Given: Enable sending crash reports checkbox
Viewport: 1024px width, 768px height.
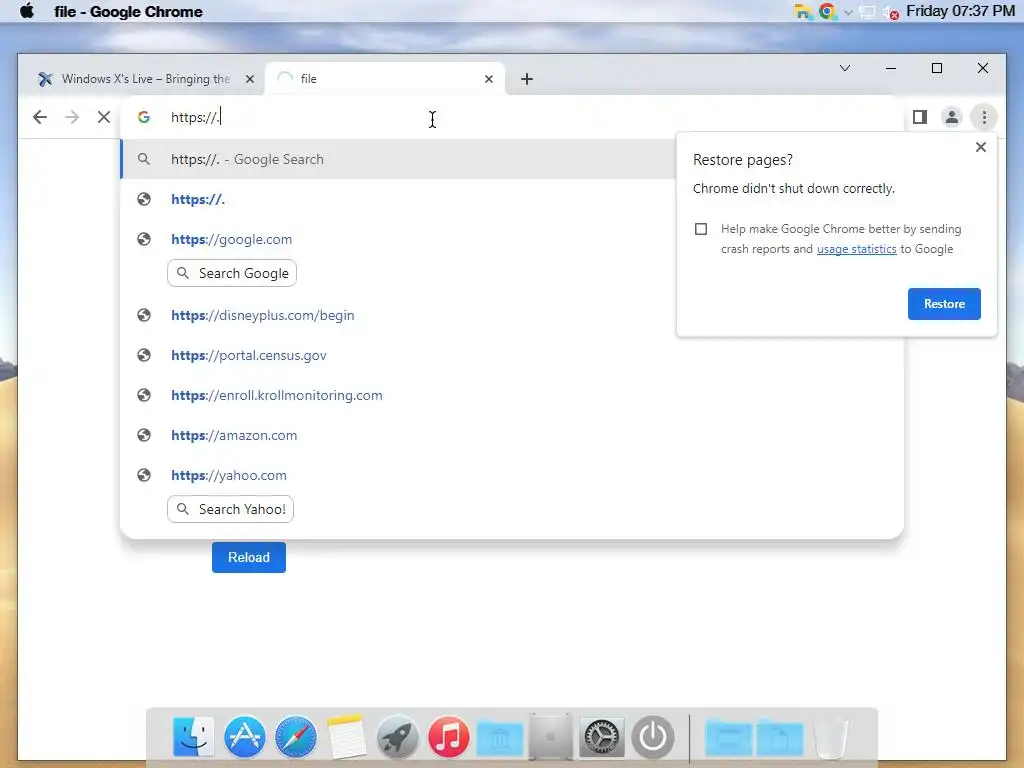Looking at the screenshot, I should click(701, 229).
